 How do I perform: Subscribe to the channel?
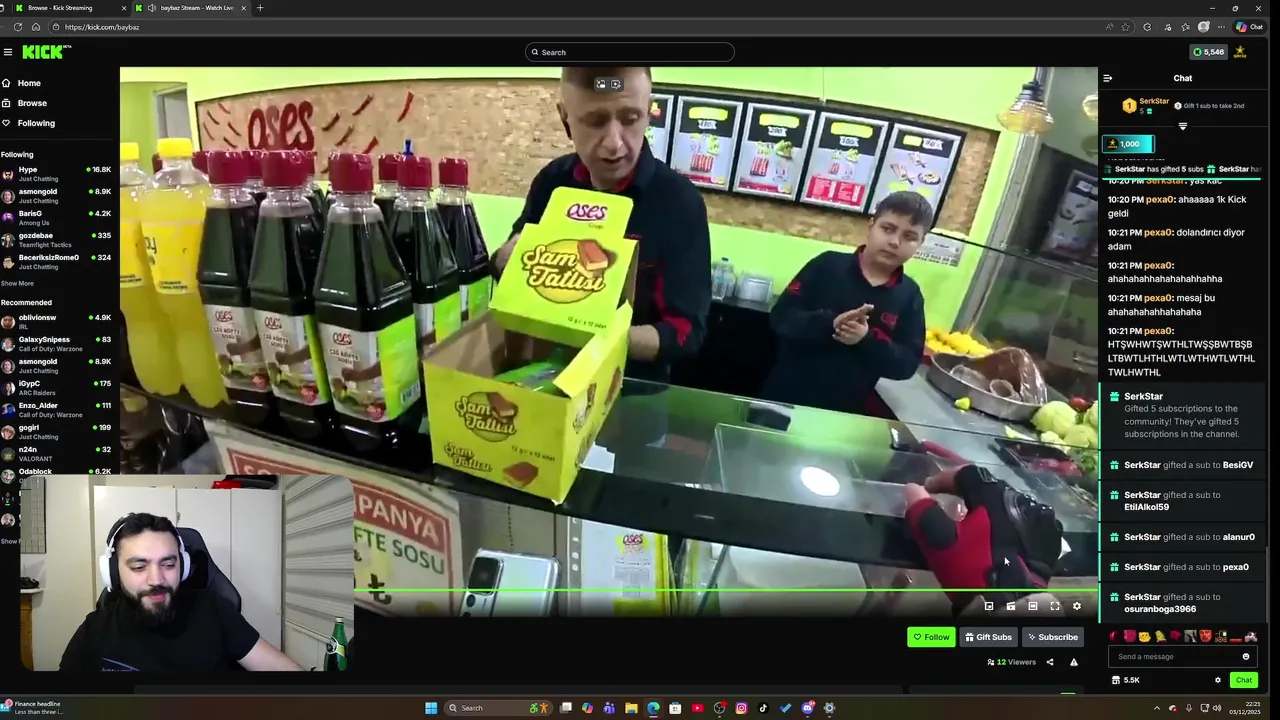pos(1052,637)
